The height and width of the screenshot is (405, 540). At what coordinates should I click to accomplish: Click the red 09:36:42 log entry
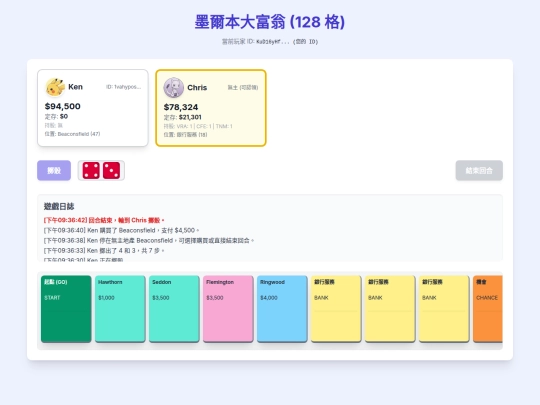[x=104, y=220]
